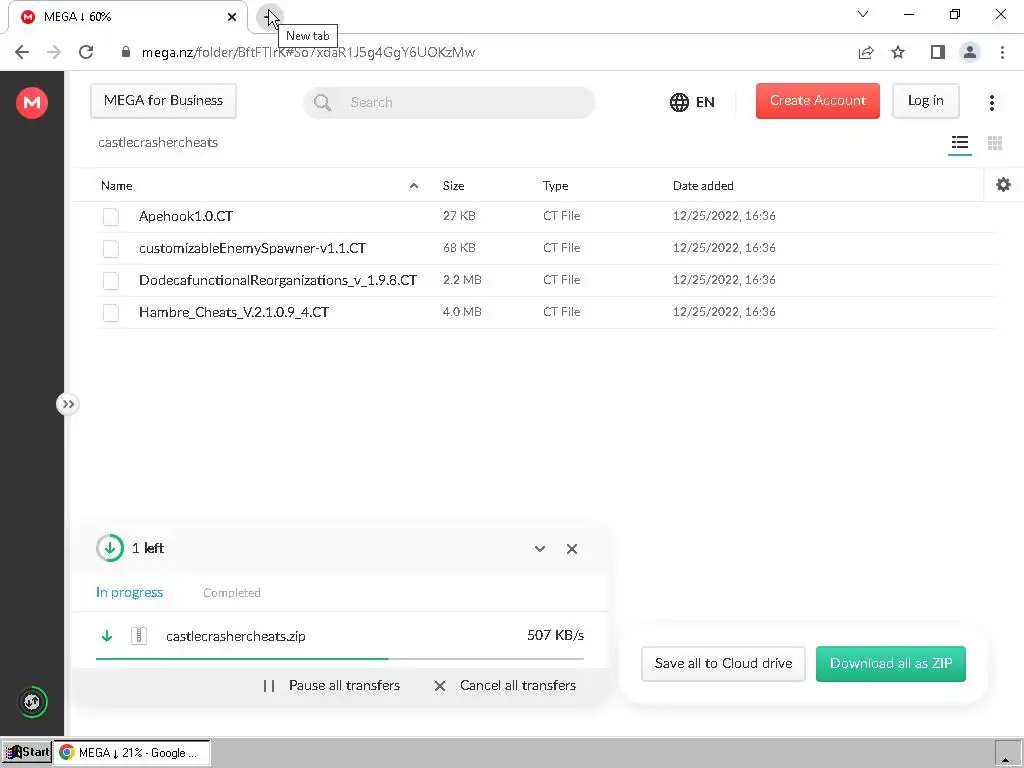Screen dimensions: 1024x768
Task: Open the EN language selector
Action: [x=692, y=103]
